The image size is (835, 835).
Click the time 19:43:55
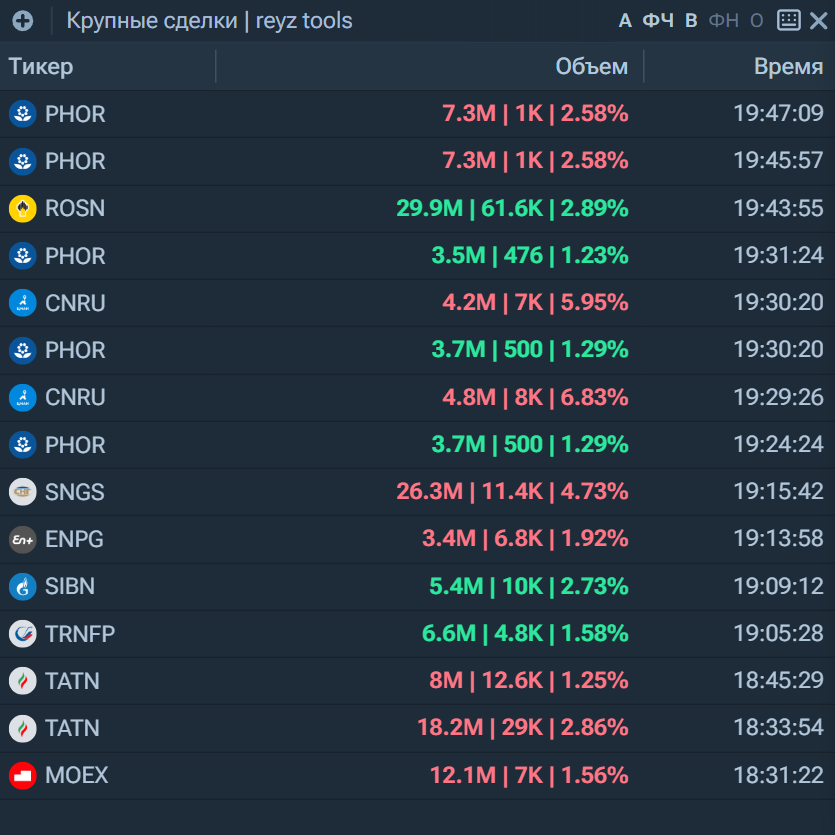(779, 208)
